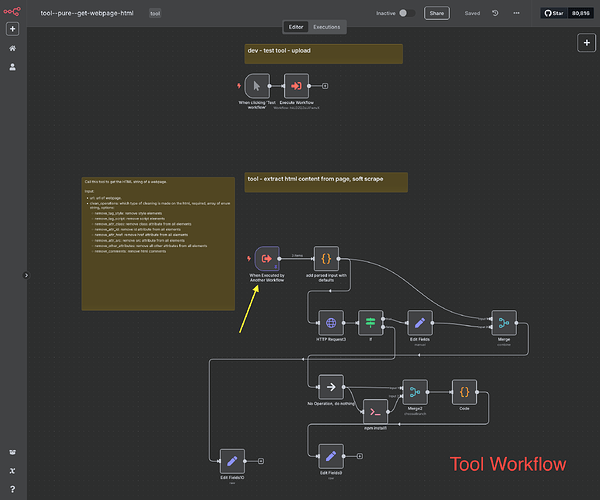
Task: Click the add node plus button top right
Action: [x=587, y=43]
